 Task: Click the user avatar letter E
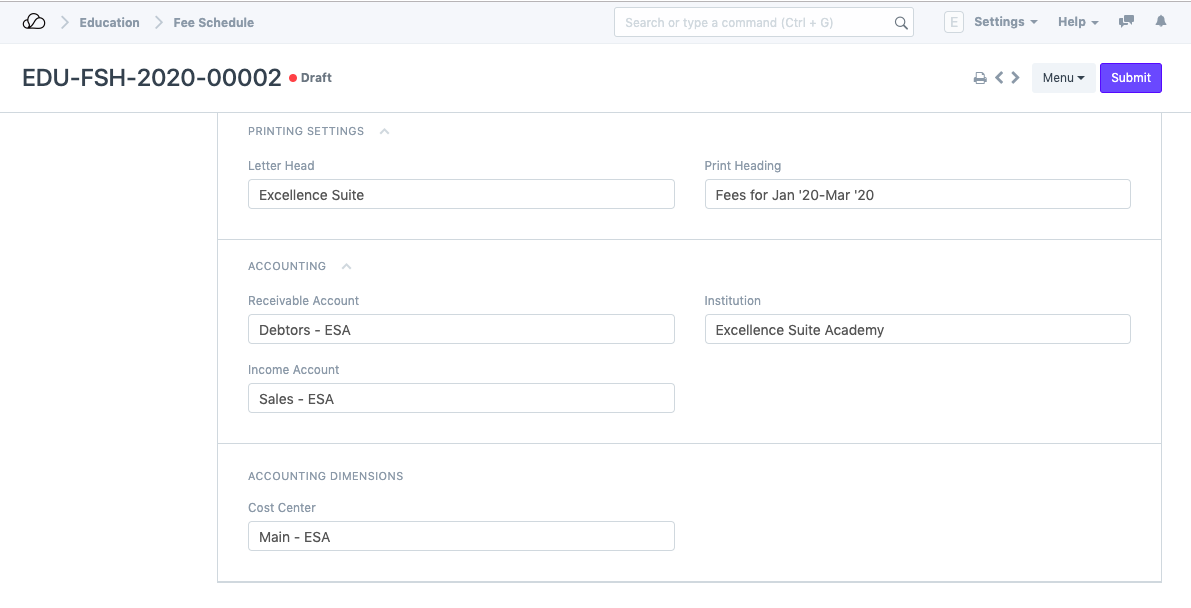pos(953,22)
